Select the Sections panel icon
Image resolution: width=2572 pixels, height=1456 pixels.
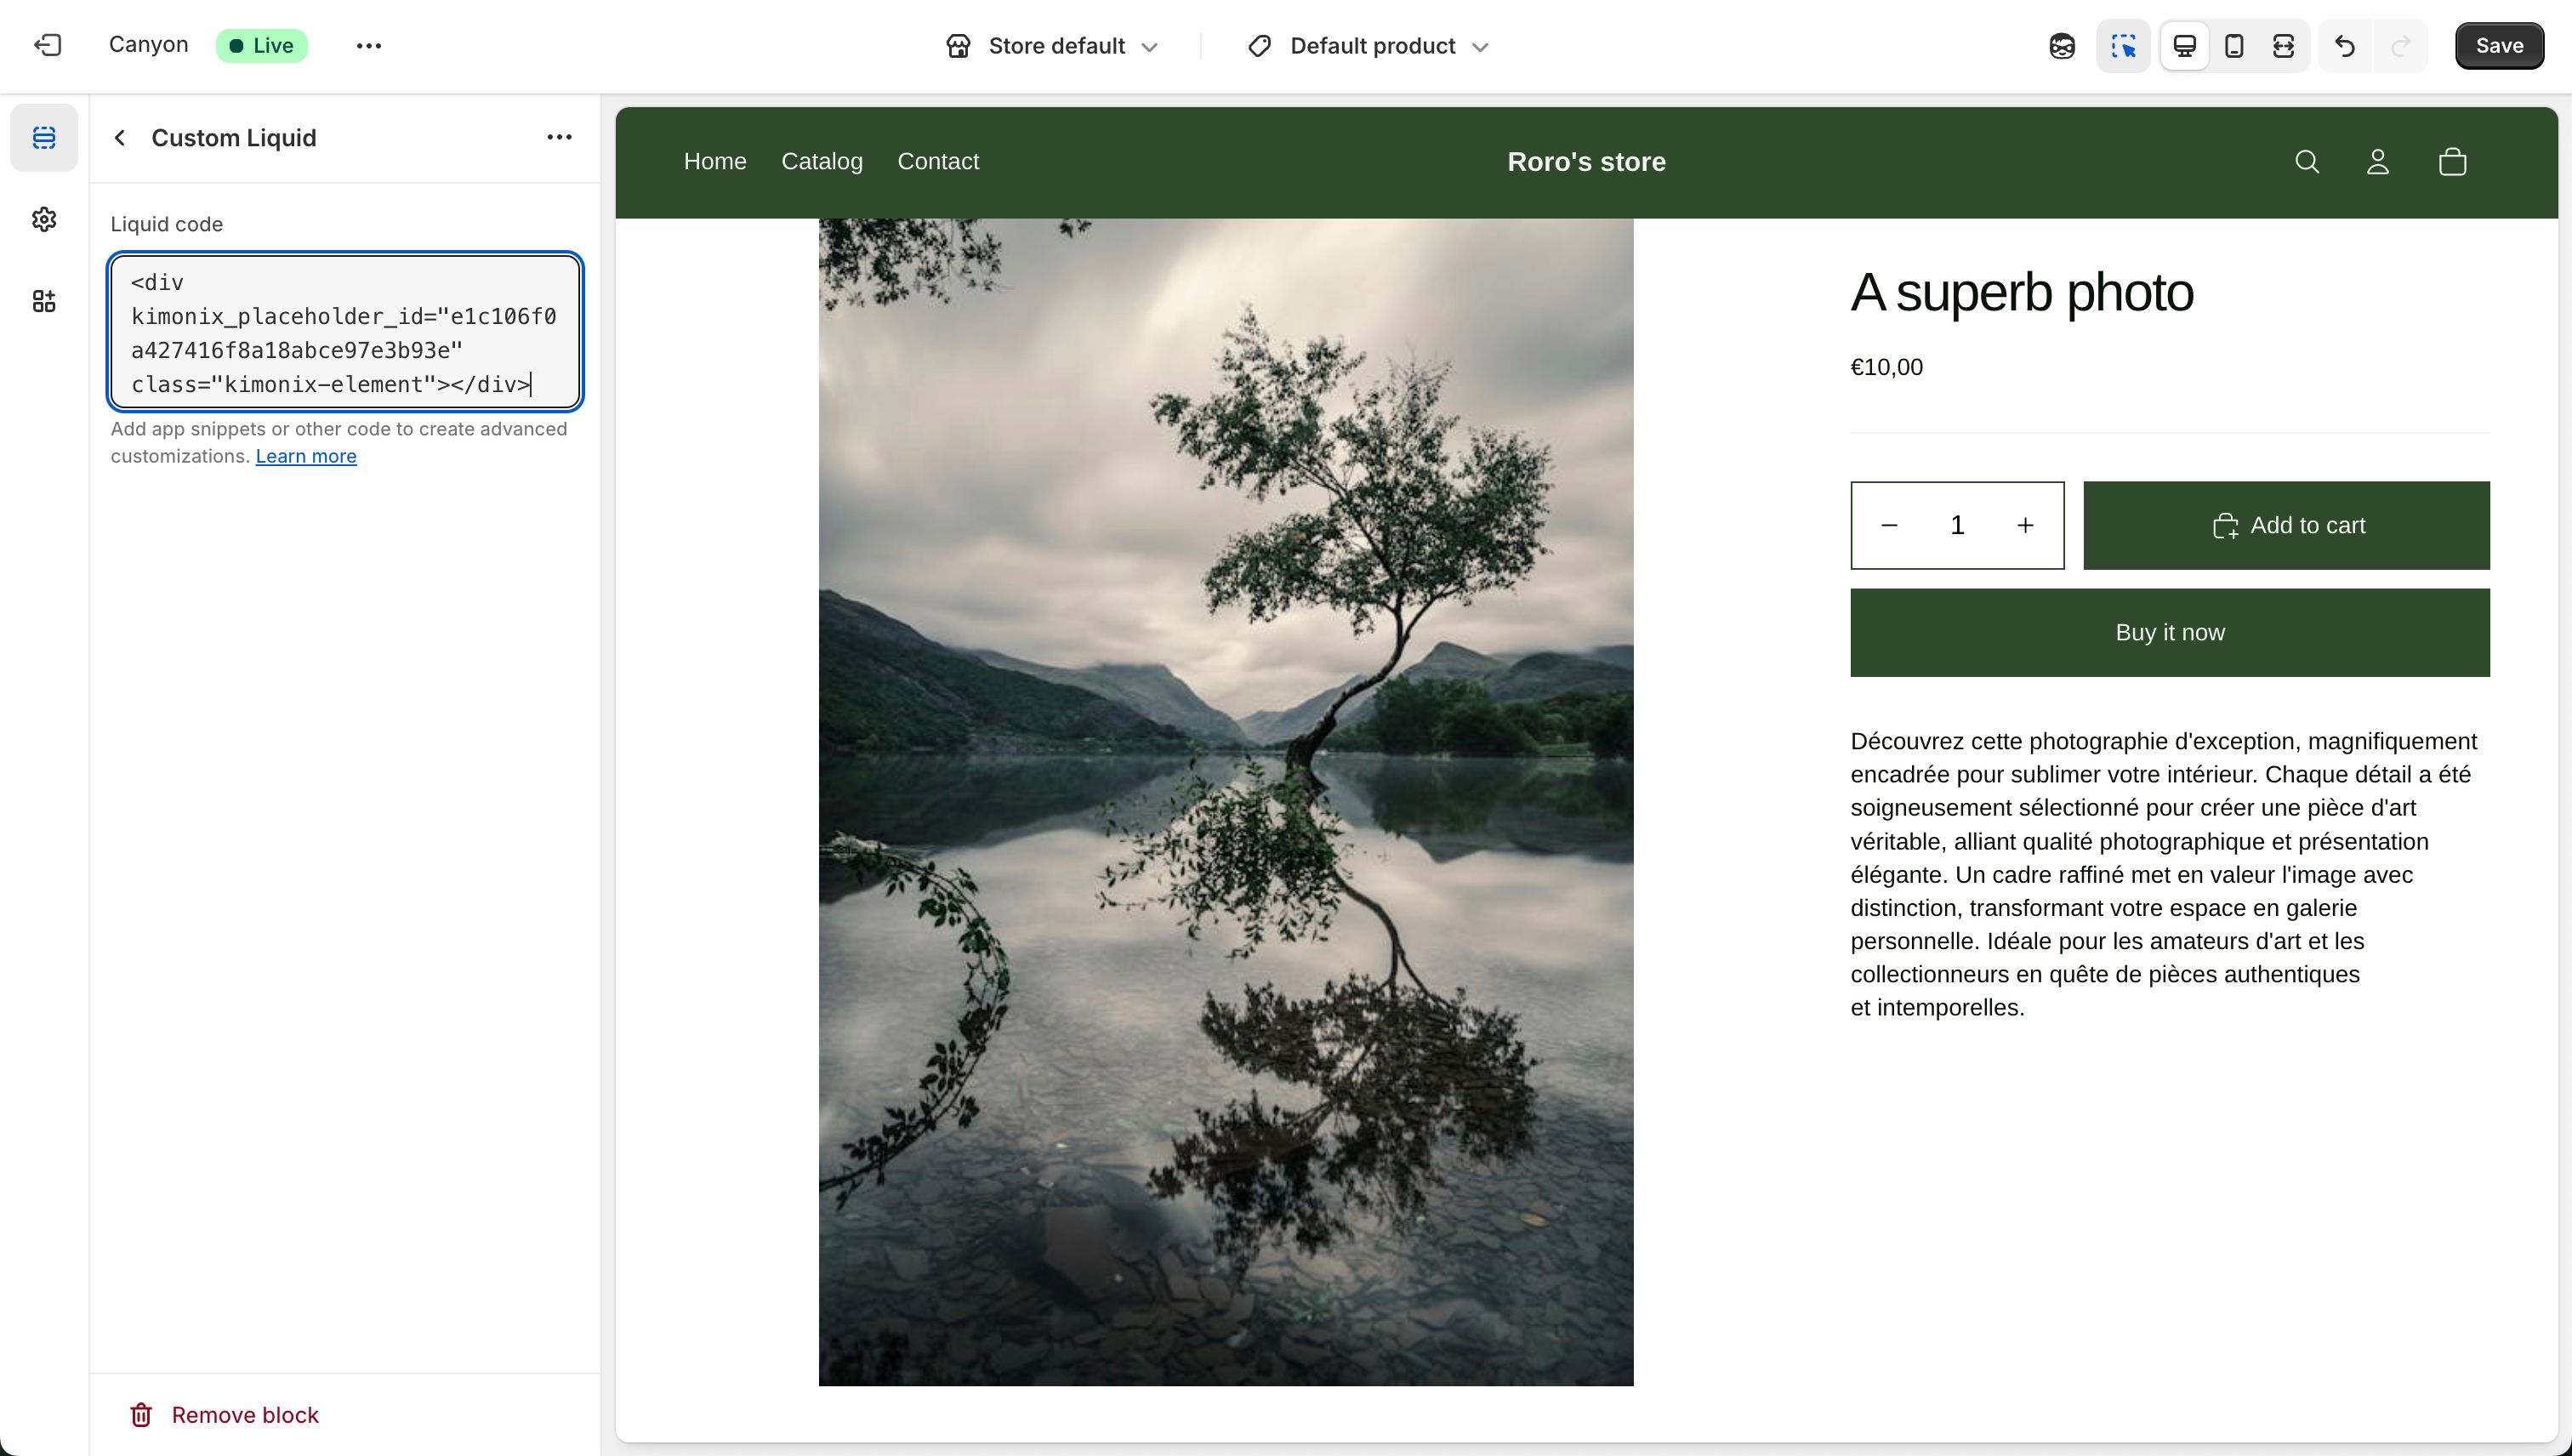(44, 138)
